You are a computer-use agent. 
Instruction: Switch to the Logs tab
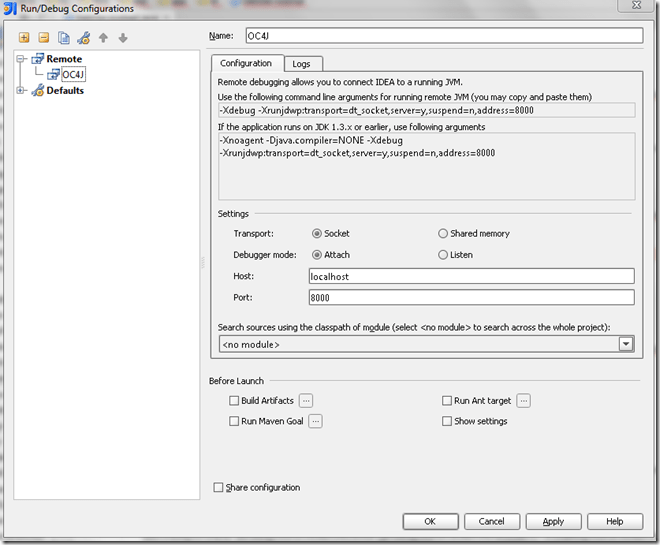(301, 64)
